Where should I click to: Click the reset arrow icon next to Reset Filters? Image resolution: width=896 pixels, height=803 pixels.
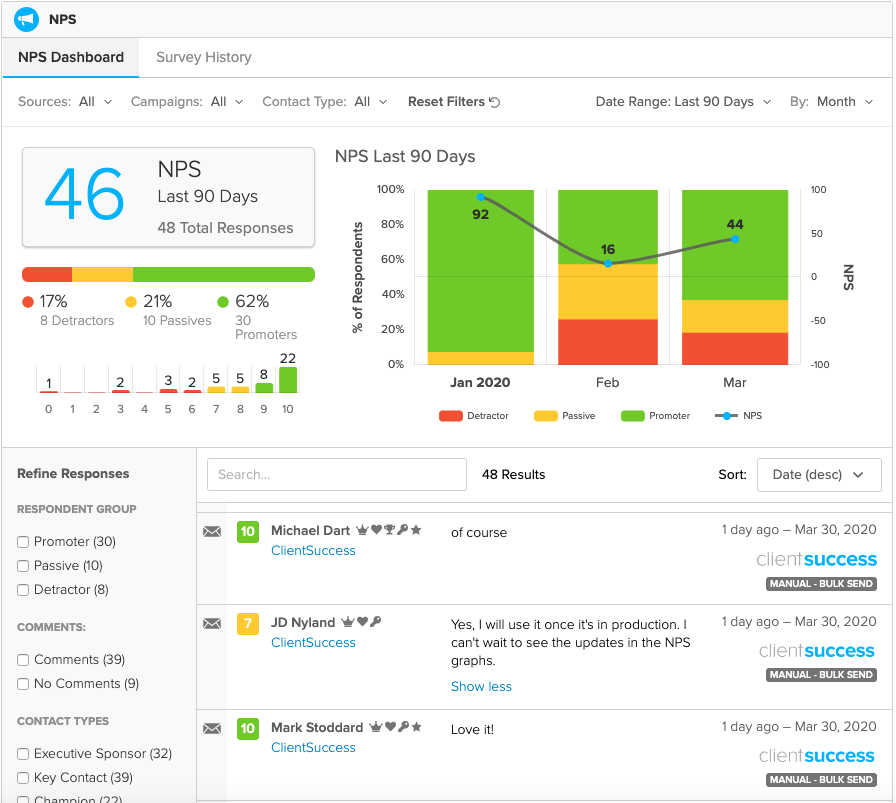point(495,102)
